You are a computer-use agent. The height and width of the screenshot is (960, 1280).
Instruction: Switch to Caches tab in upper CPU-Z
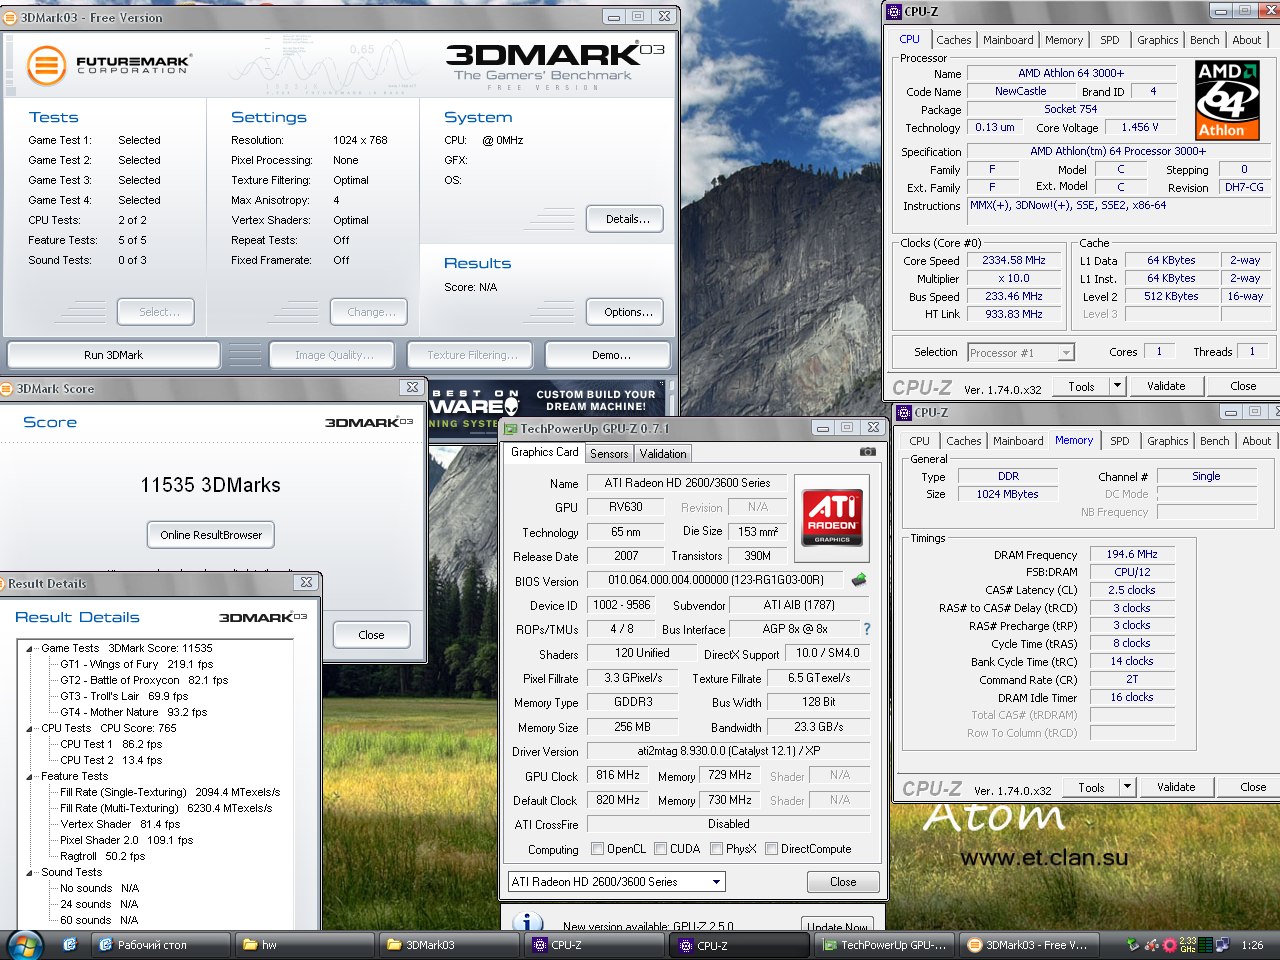point(953,40)
